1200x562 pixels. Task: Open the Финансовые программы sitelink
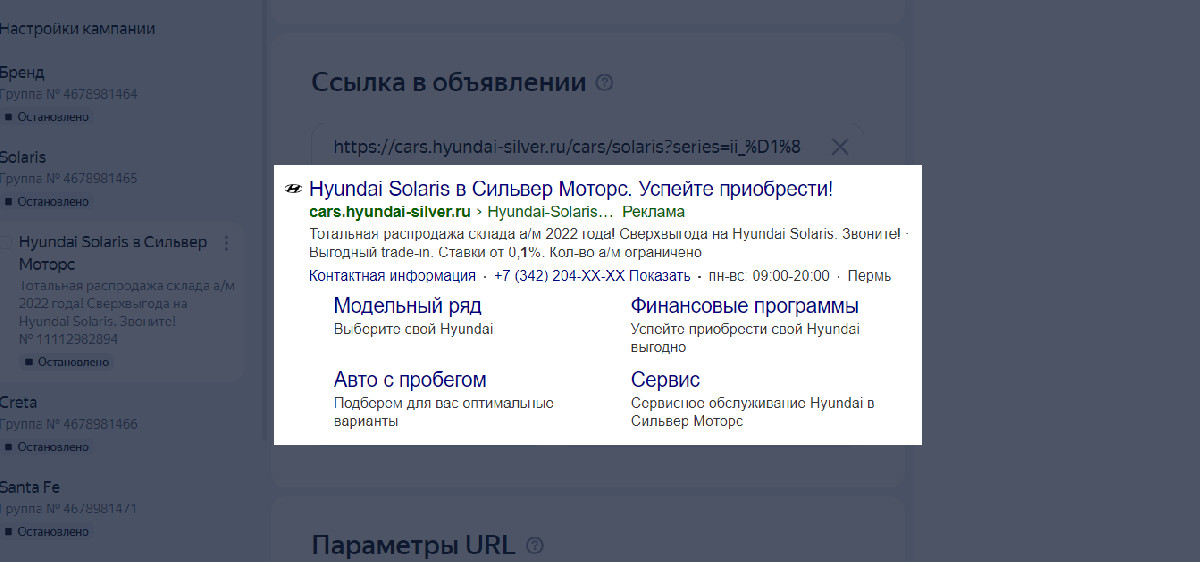[745, 306]
